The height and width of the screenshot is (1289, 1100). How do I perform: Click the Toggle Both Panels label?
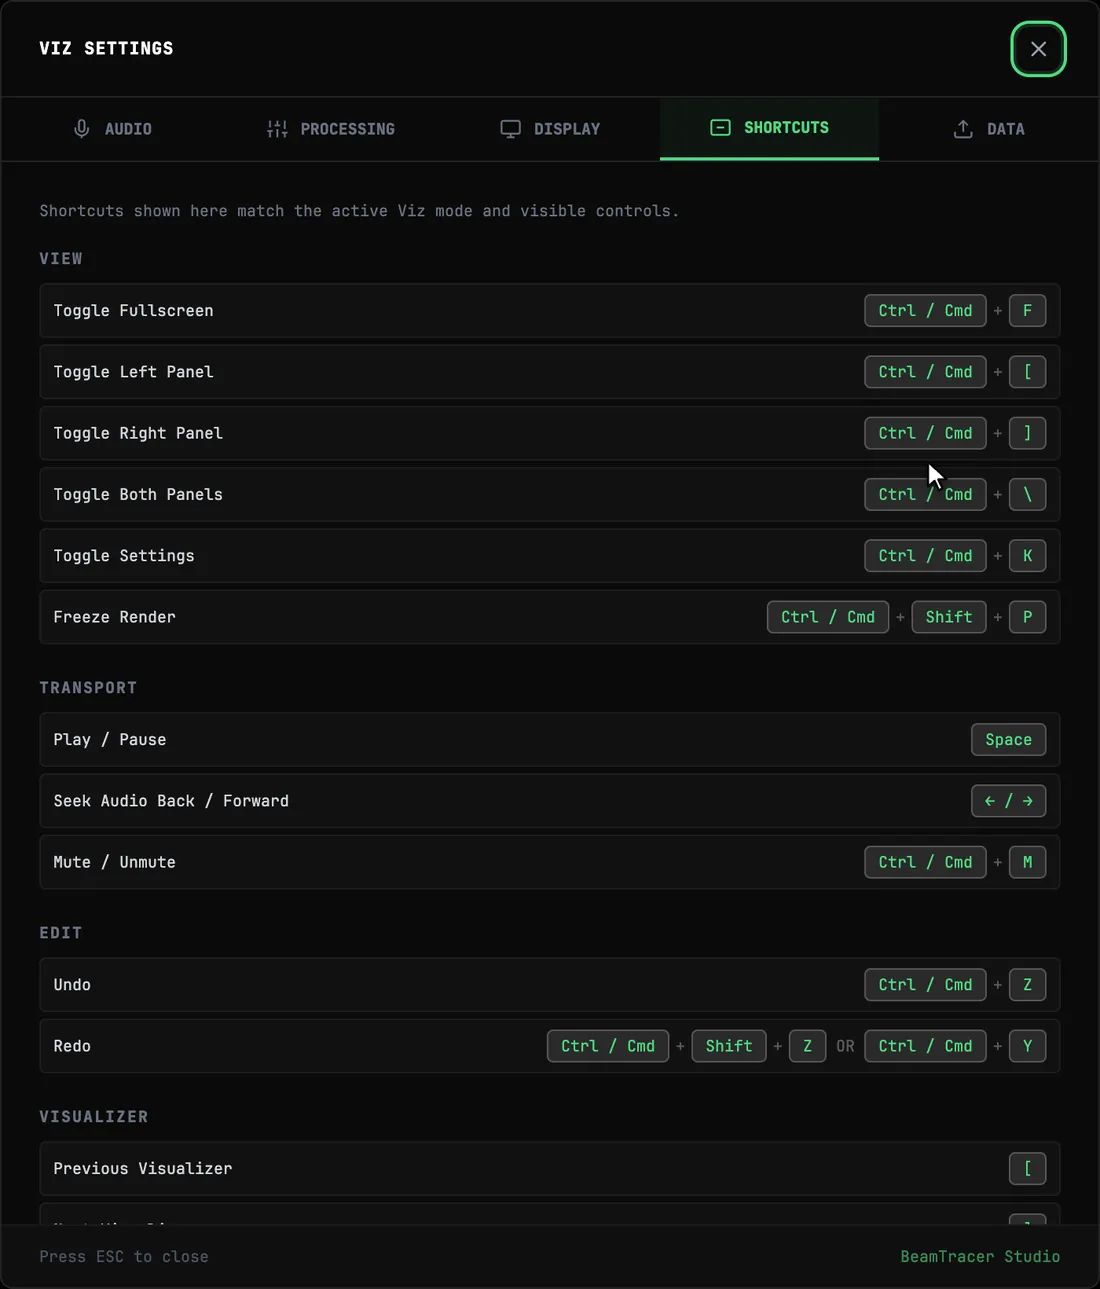(138, 494)
